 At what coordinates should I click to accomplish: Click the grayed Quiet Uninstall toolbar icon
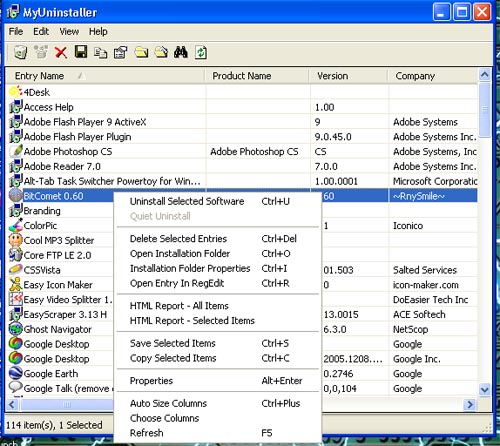tap(41, 52)
